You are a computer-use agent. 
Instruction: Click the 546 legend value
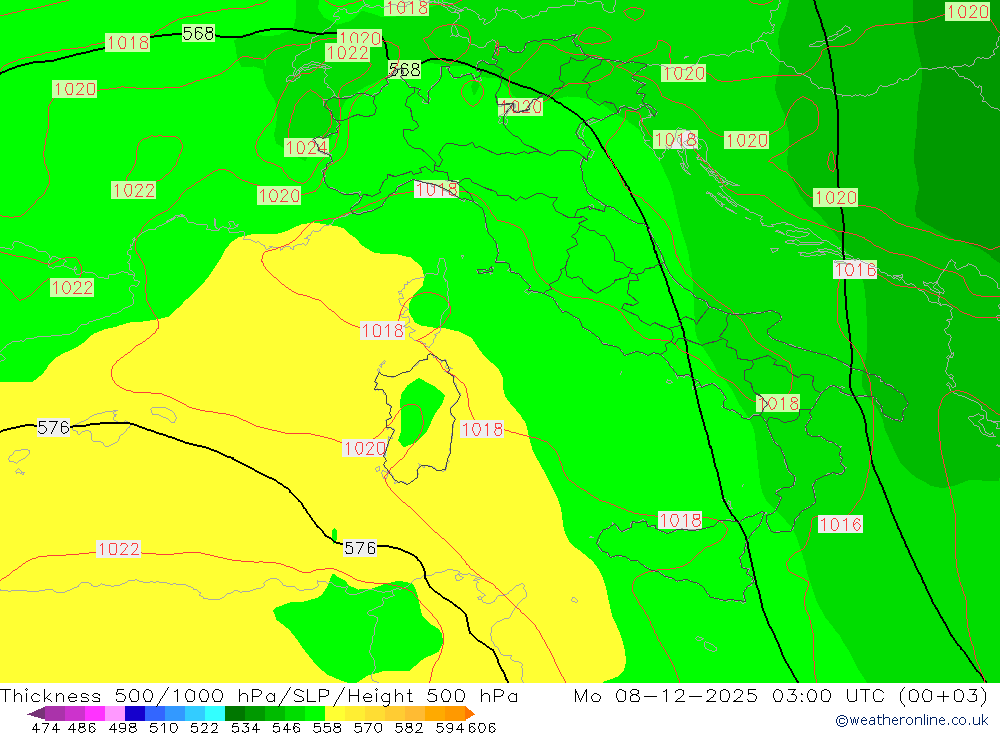point(286,727)
